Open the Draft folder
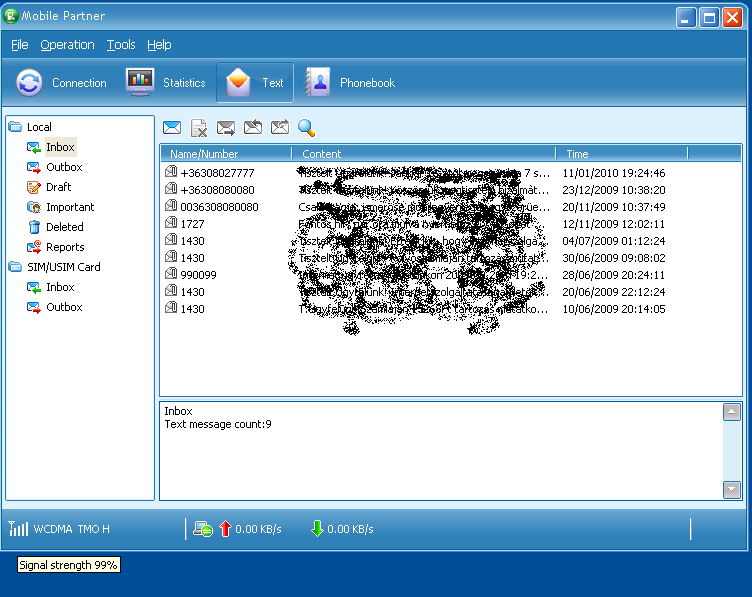The image size is (752, 597). (x=58, y=187)
